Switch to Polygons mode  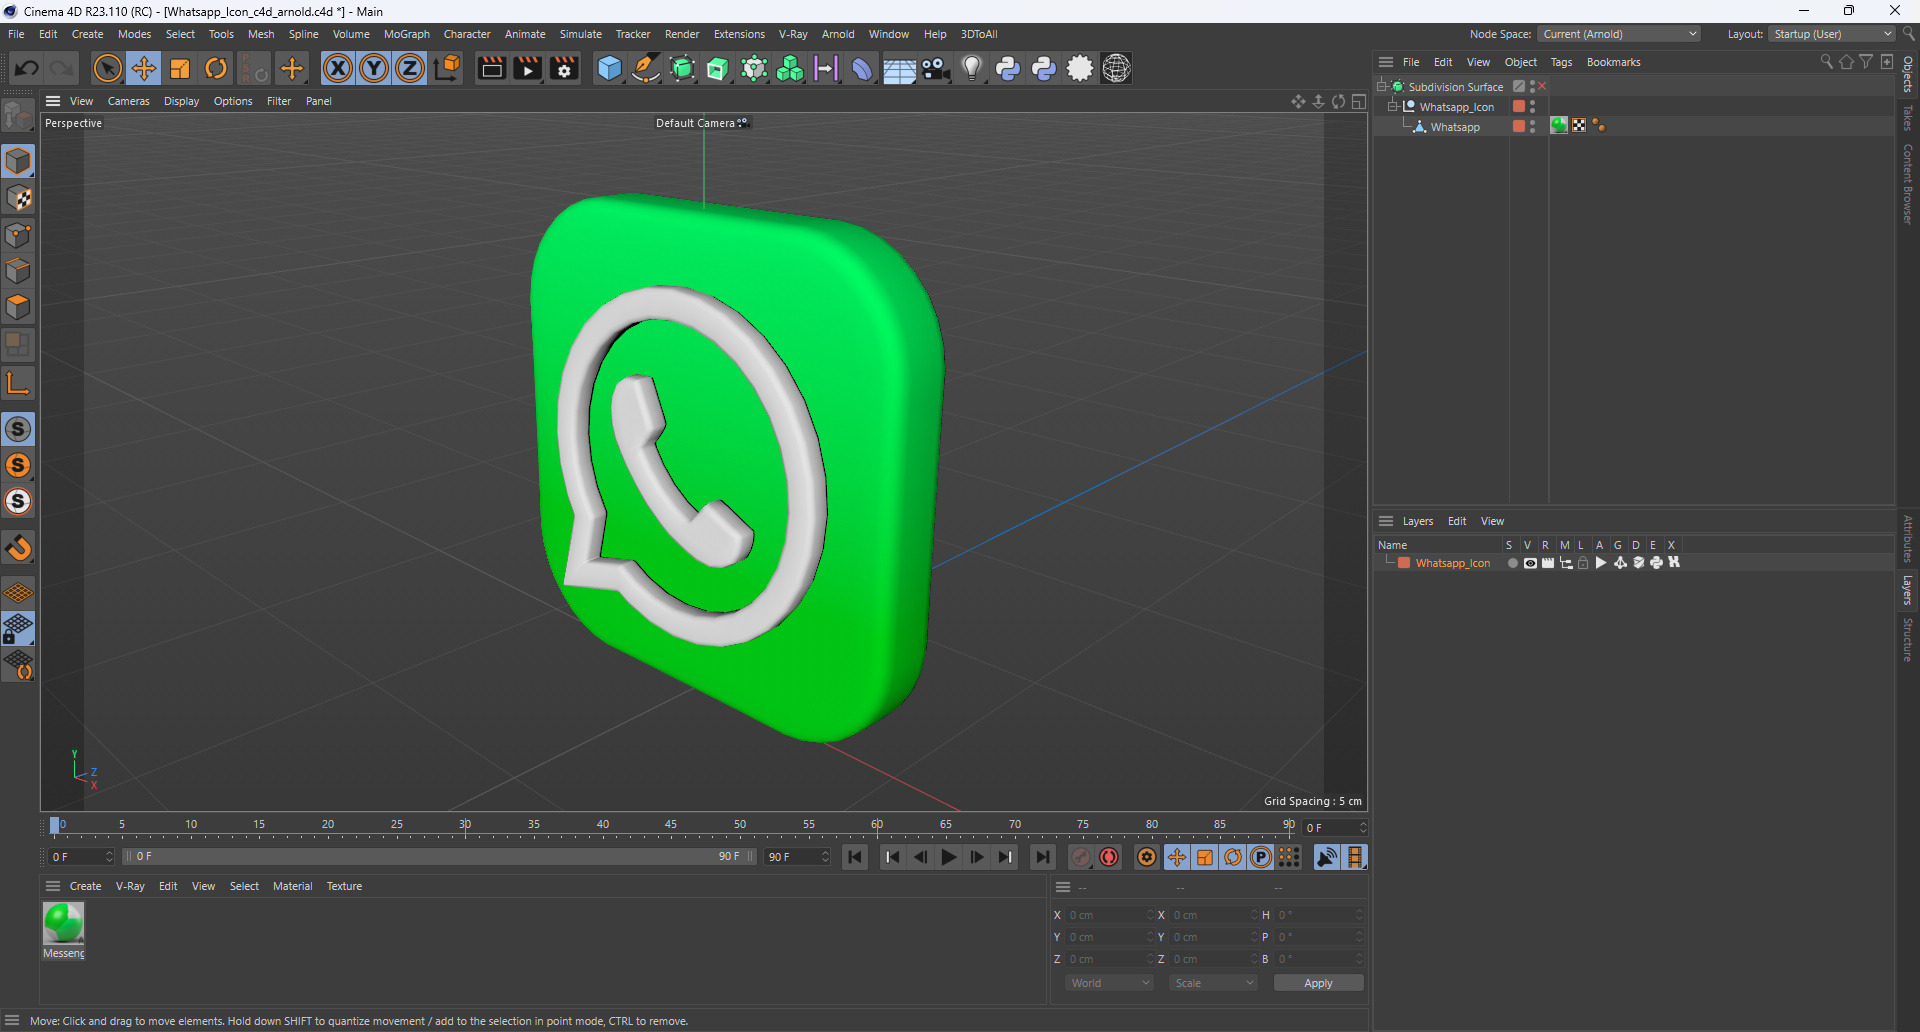(18, 307)
